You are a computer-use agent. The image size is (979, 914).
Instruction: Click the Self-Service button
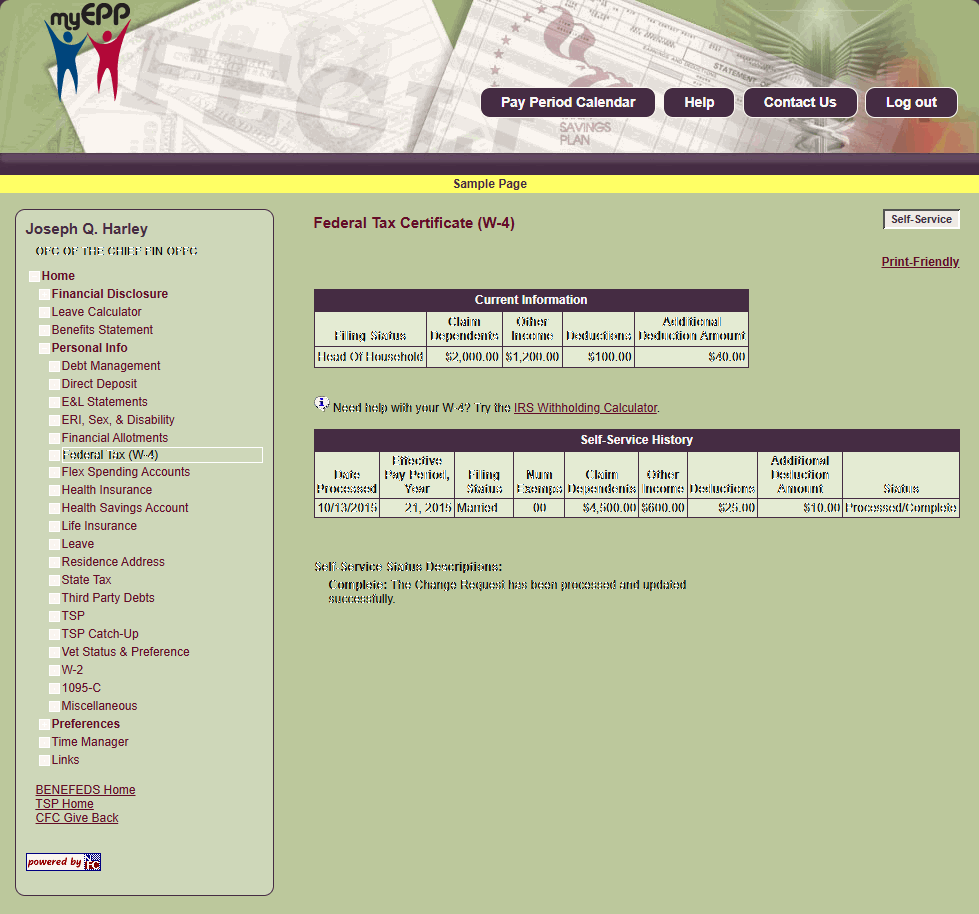click(920, 219)
